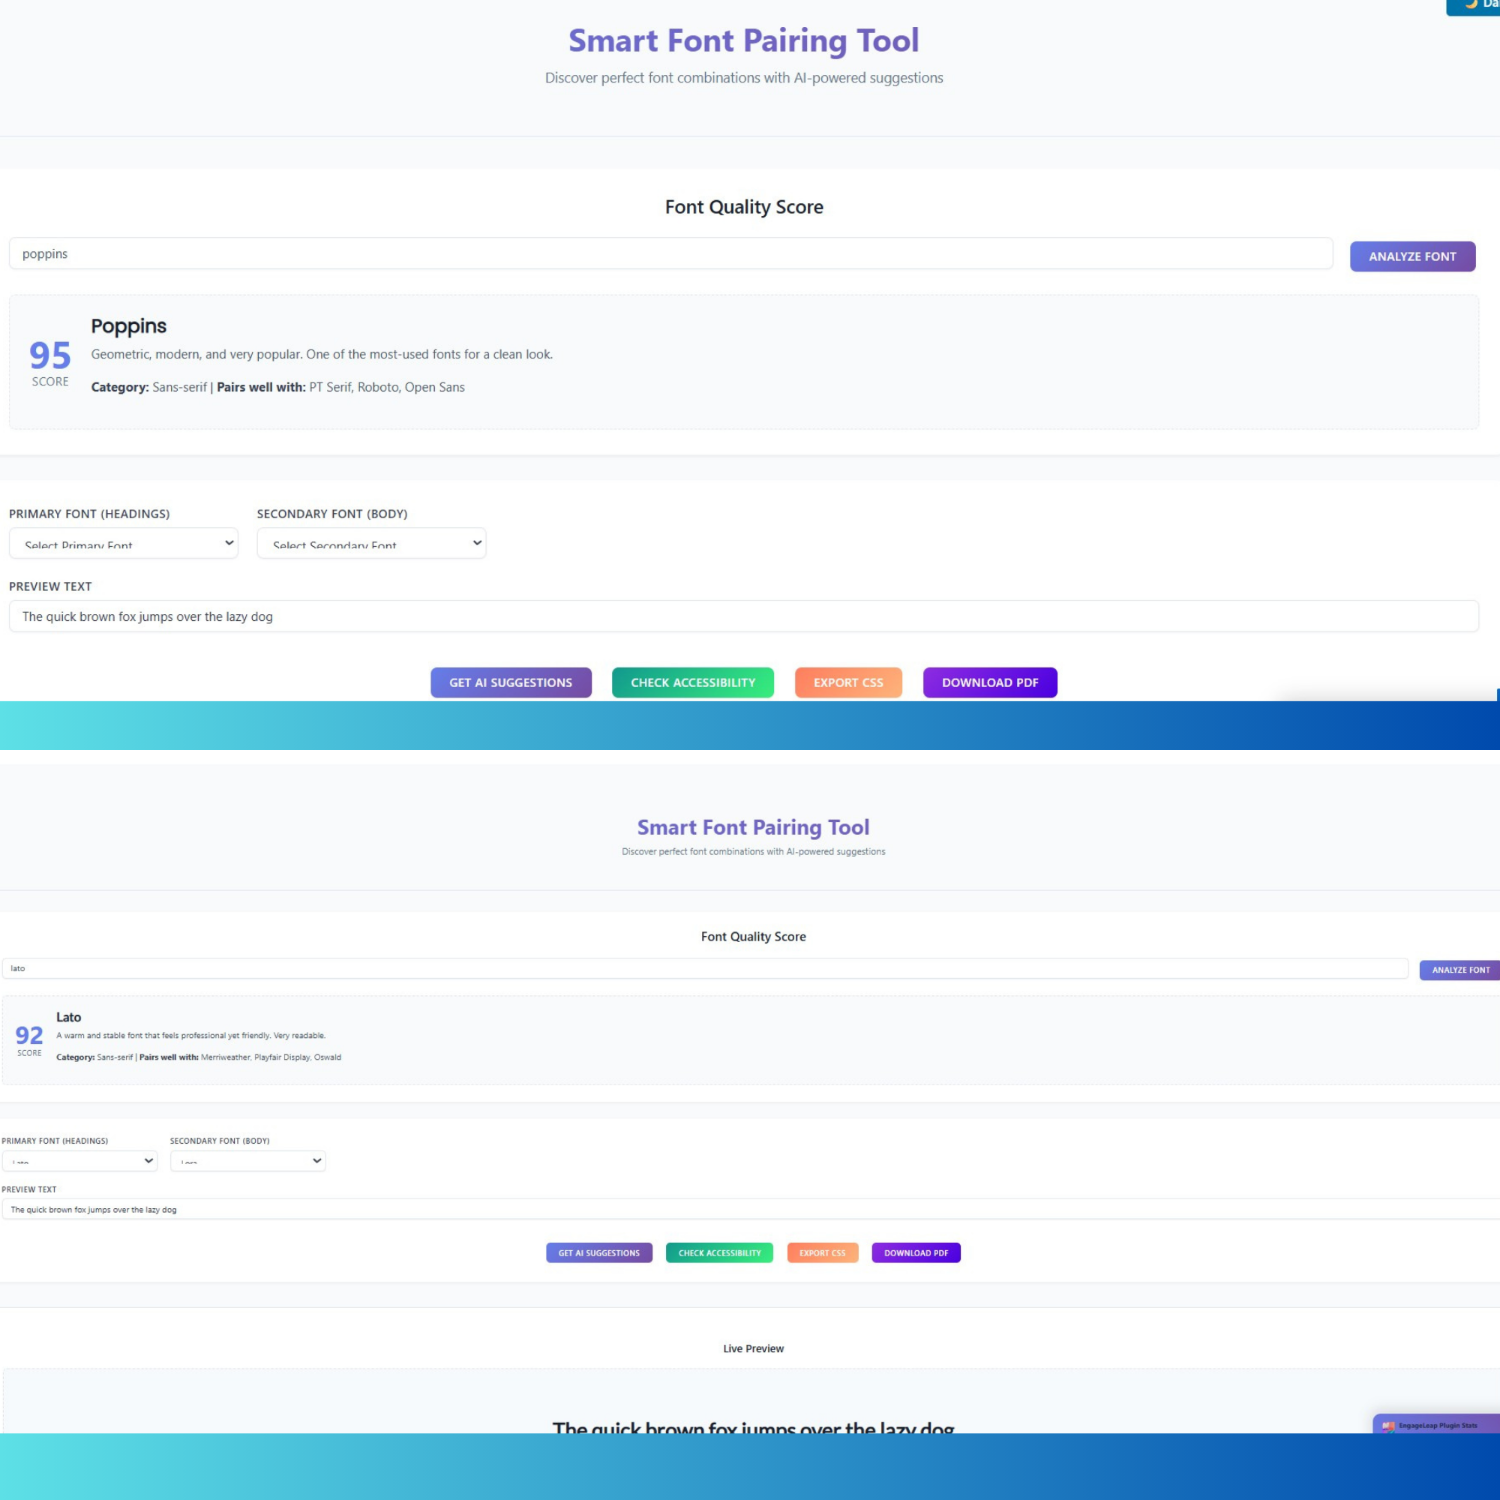Toggle dark mode via the moon icon
Image resolution: width=1500 pixels, height=1500 pixels.
tap(1471, 5)
